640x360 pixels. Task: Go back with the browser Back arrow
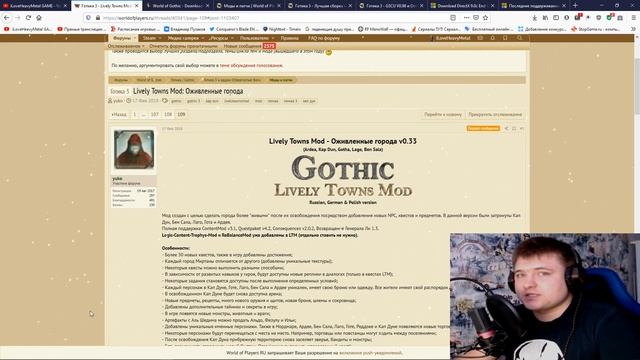point(7,18)
